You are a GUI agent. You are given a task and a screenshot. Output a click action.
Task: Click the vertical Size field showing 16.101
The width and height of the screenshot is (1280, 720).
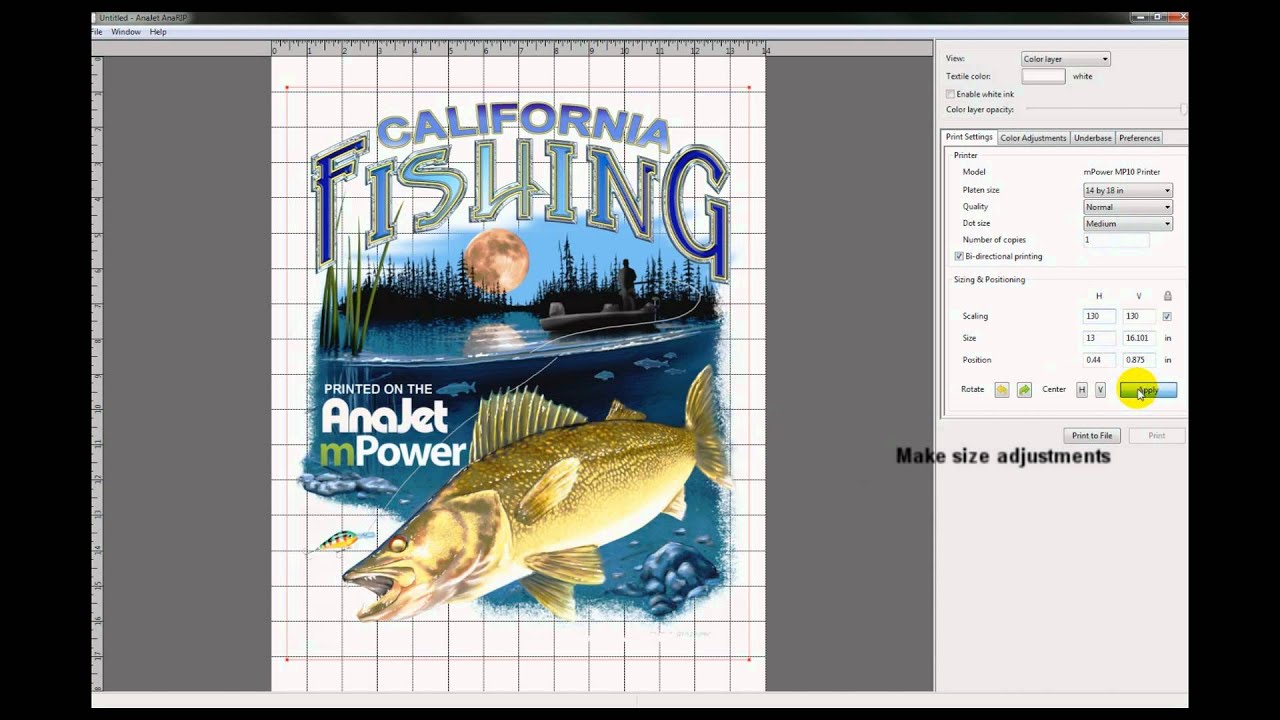(x=1139, y=338)
